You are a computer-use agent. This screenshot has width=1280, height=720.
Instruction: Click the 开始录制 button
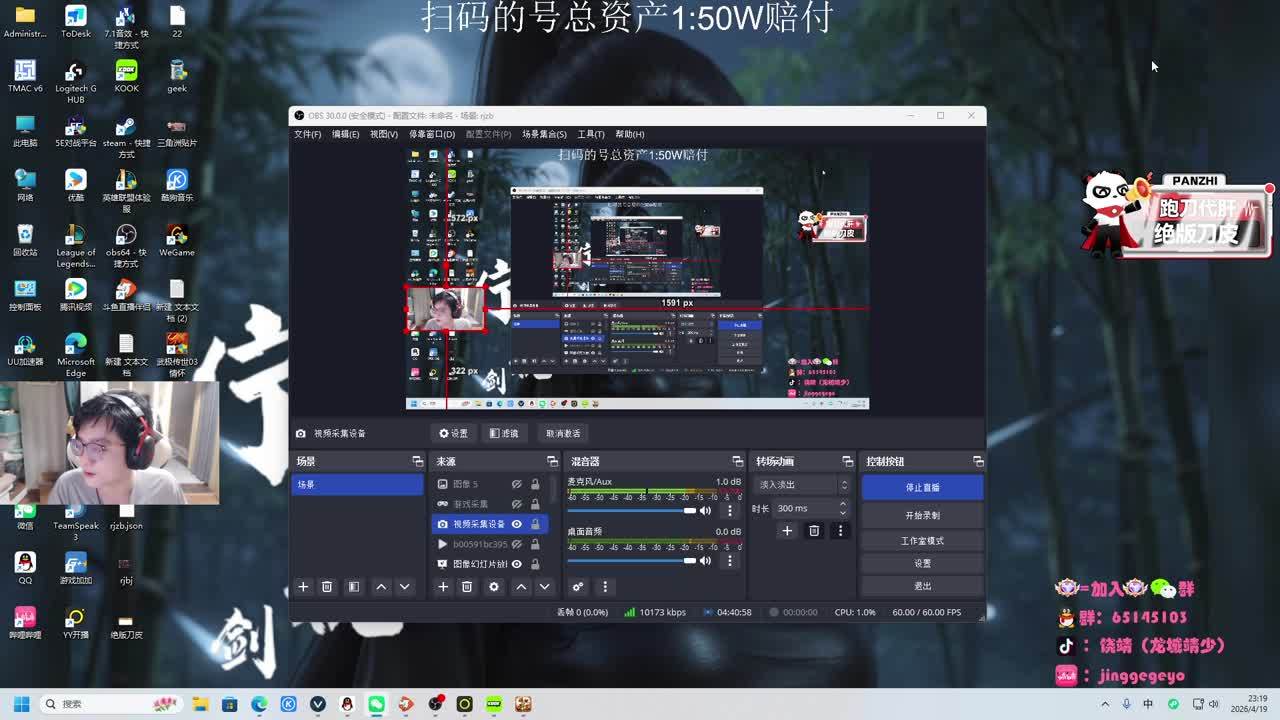(922, 515)
